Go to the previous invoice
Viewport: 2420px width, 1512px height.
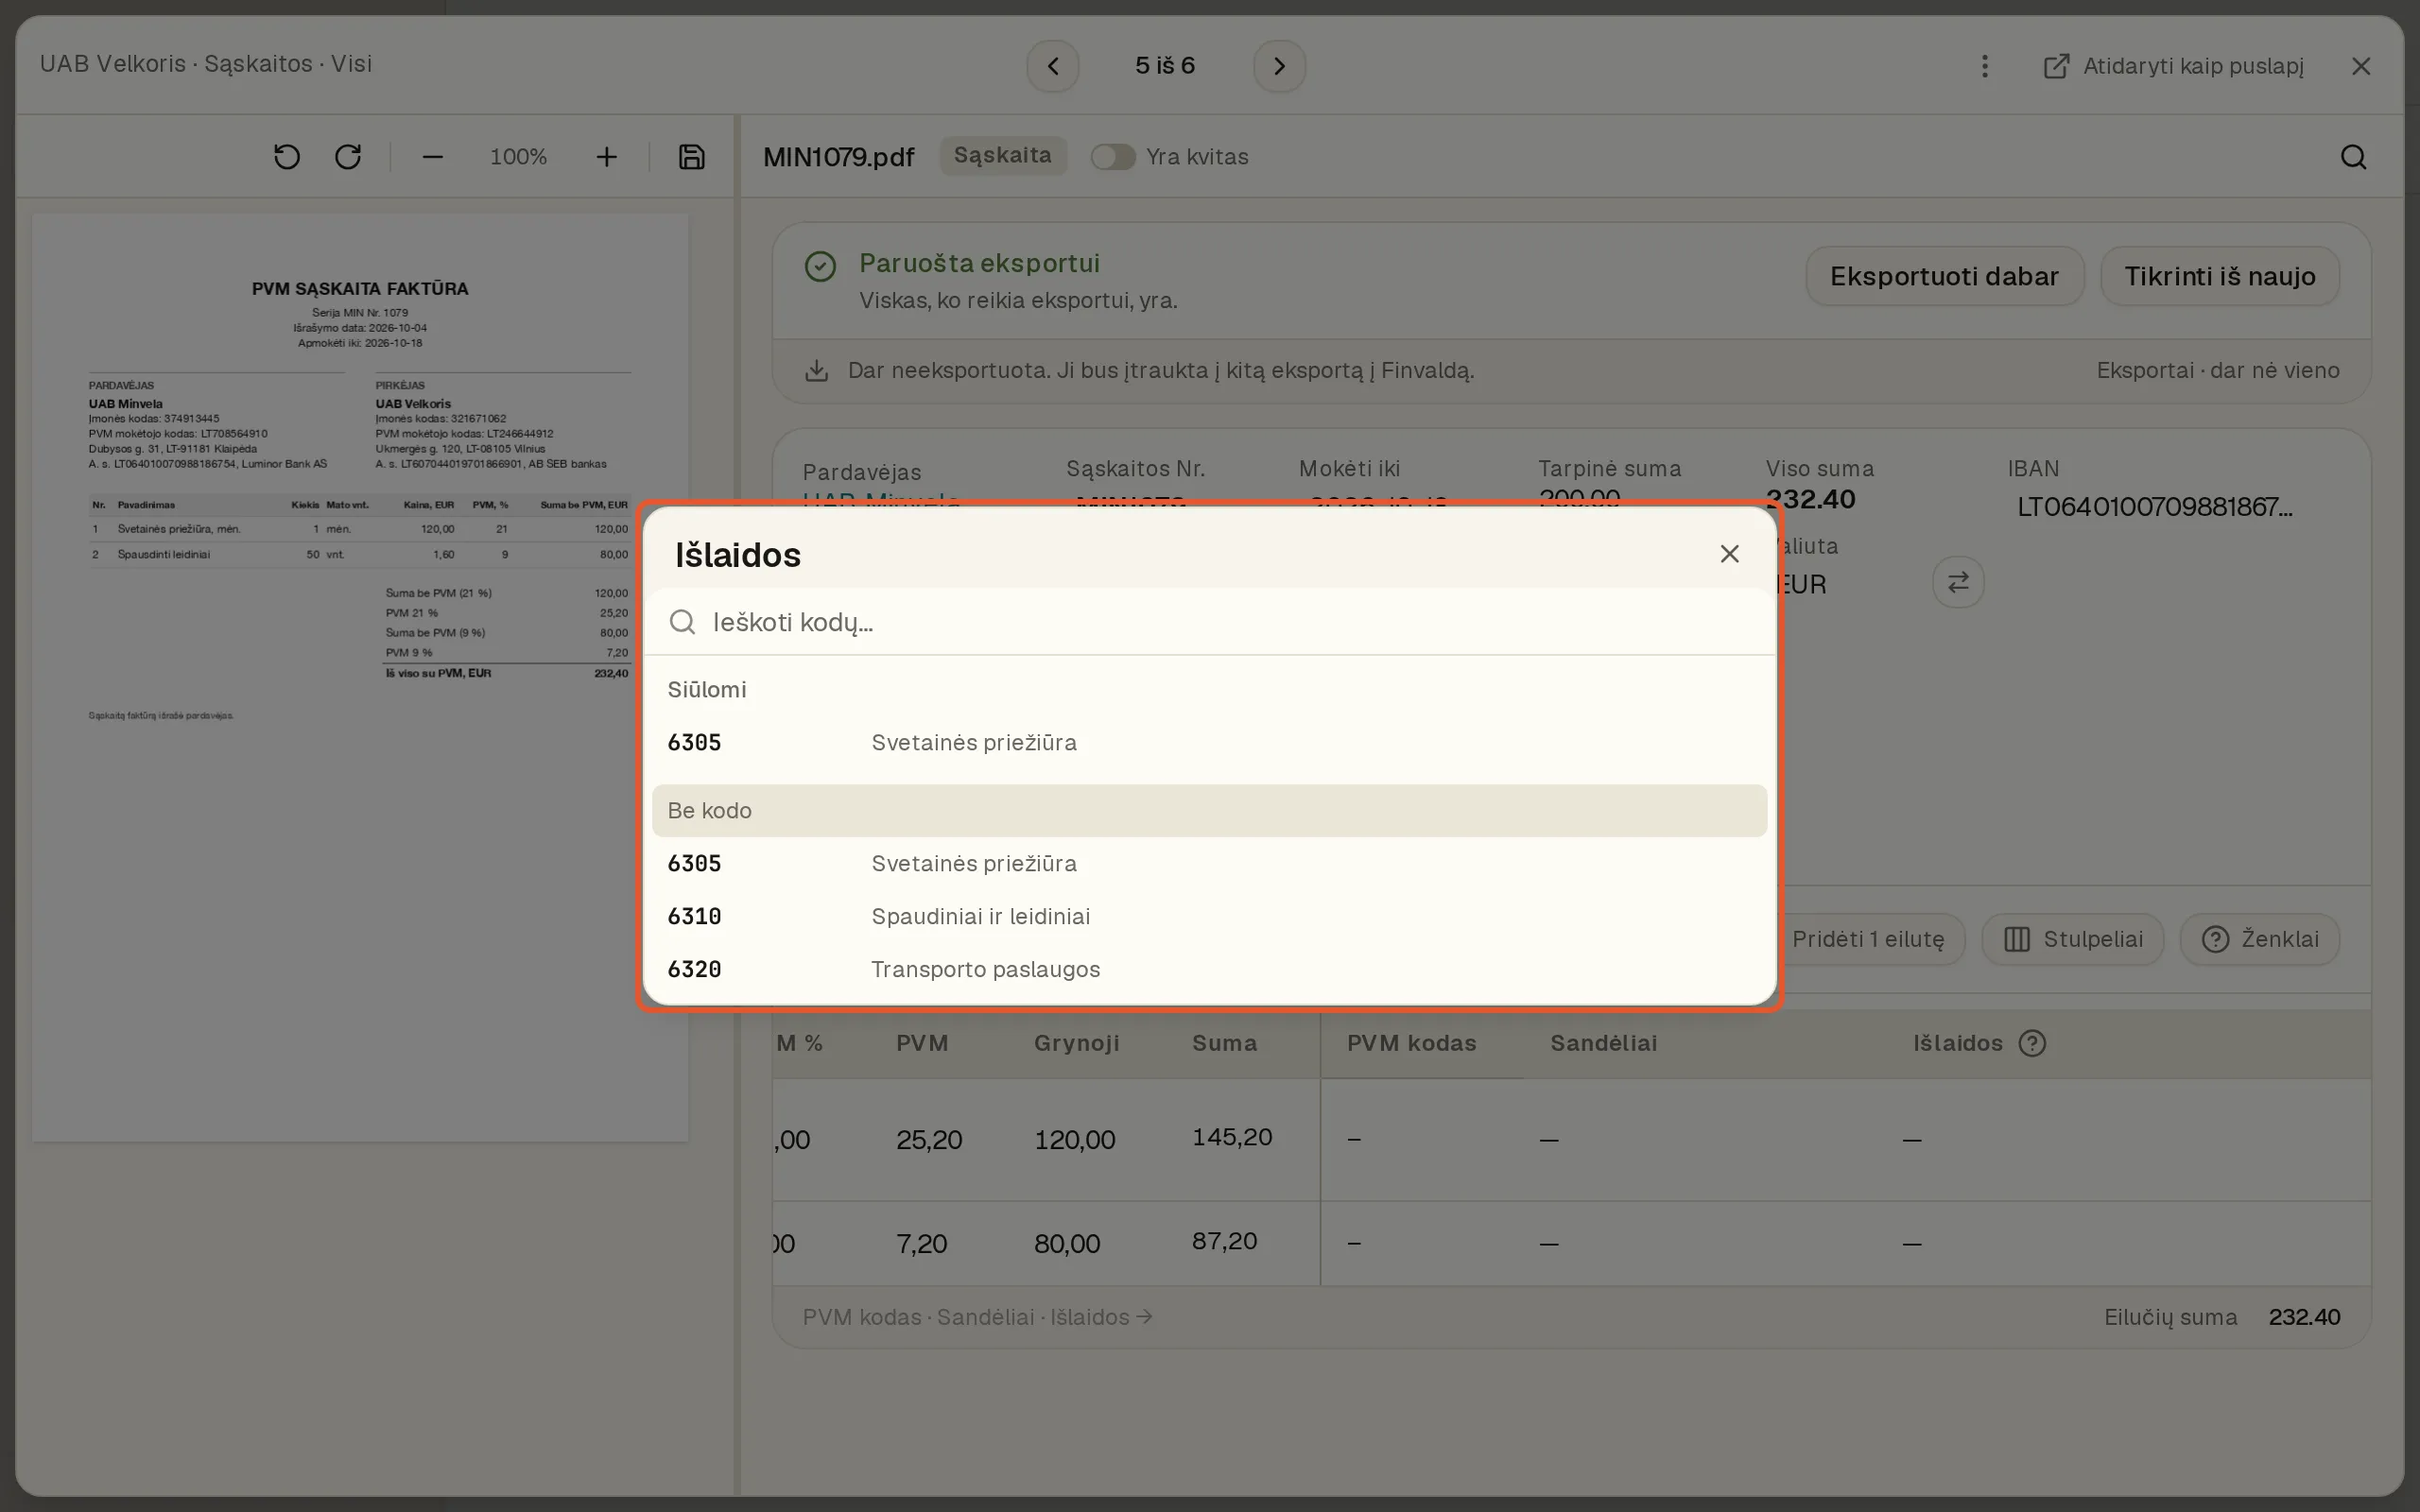(x=1052, y=66)
